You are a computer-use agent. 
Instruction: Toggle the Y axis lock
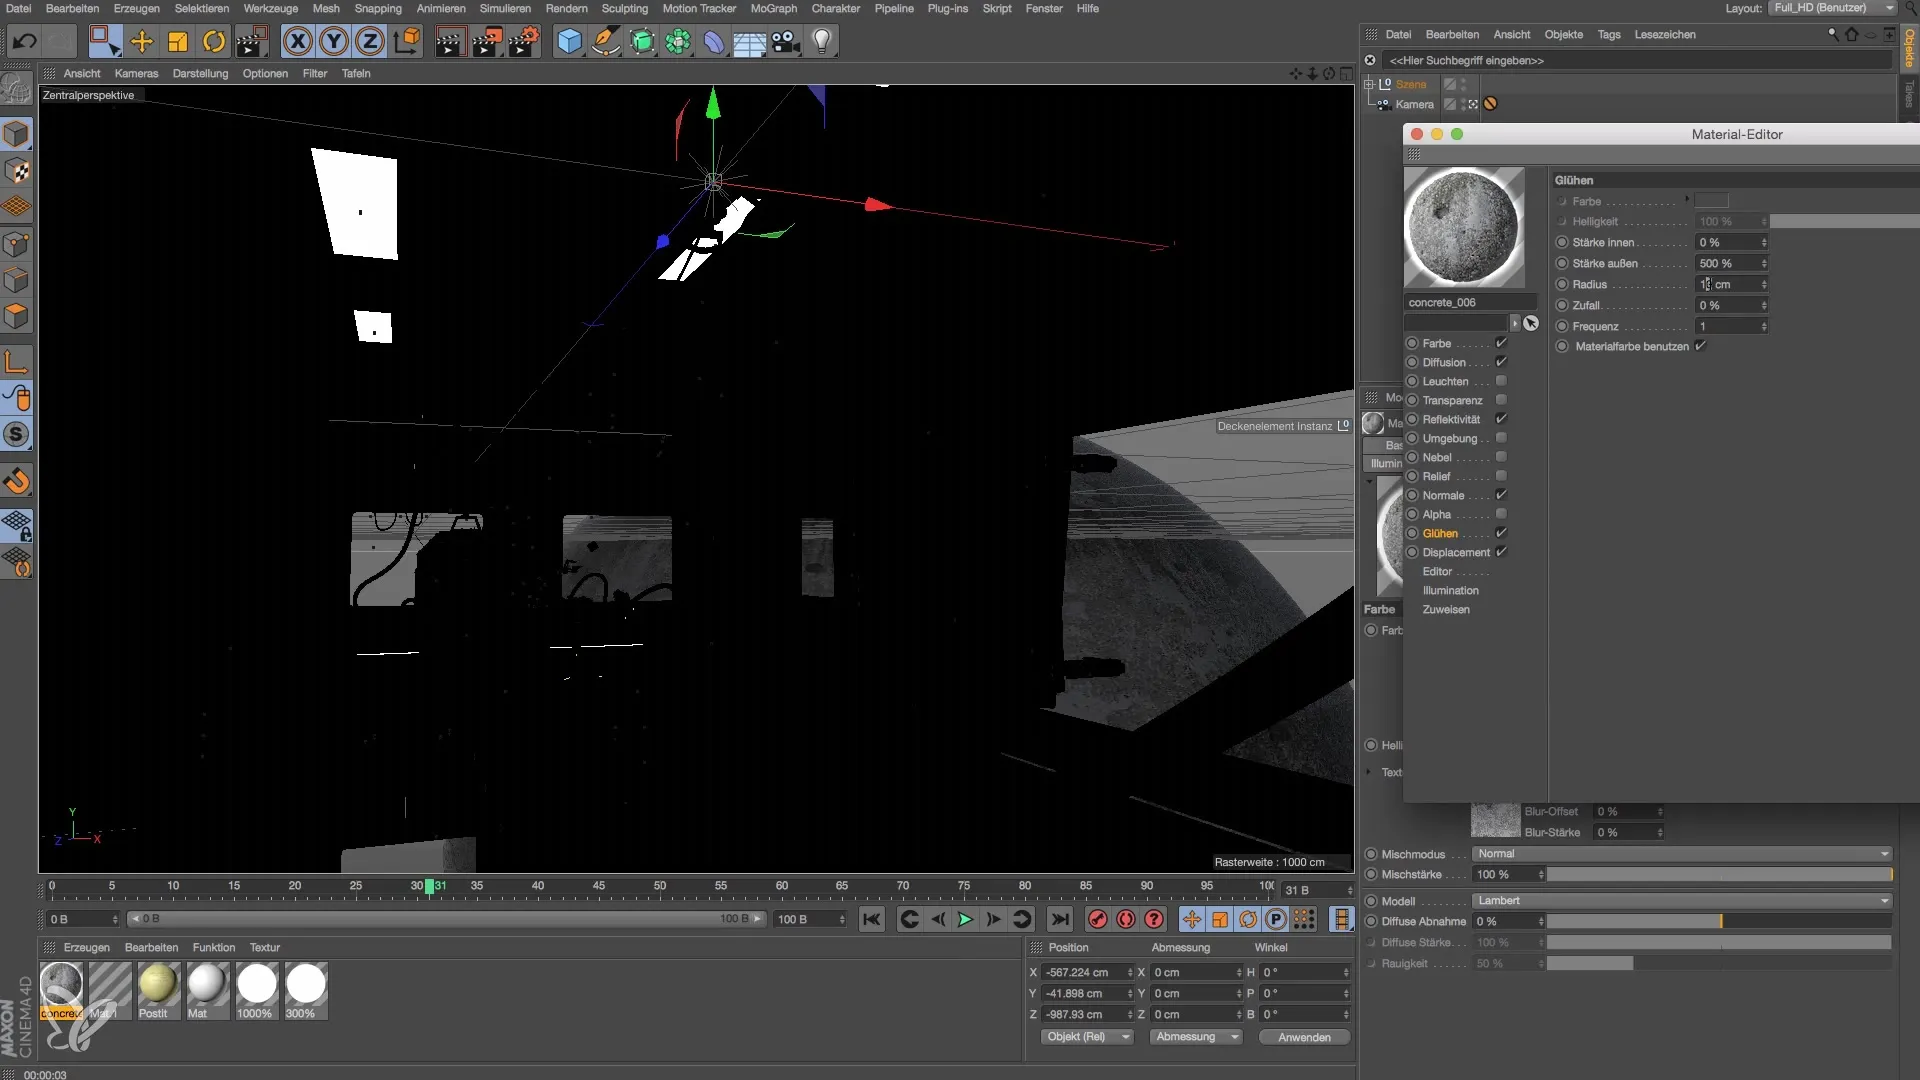point(333,41)
